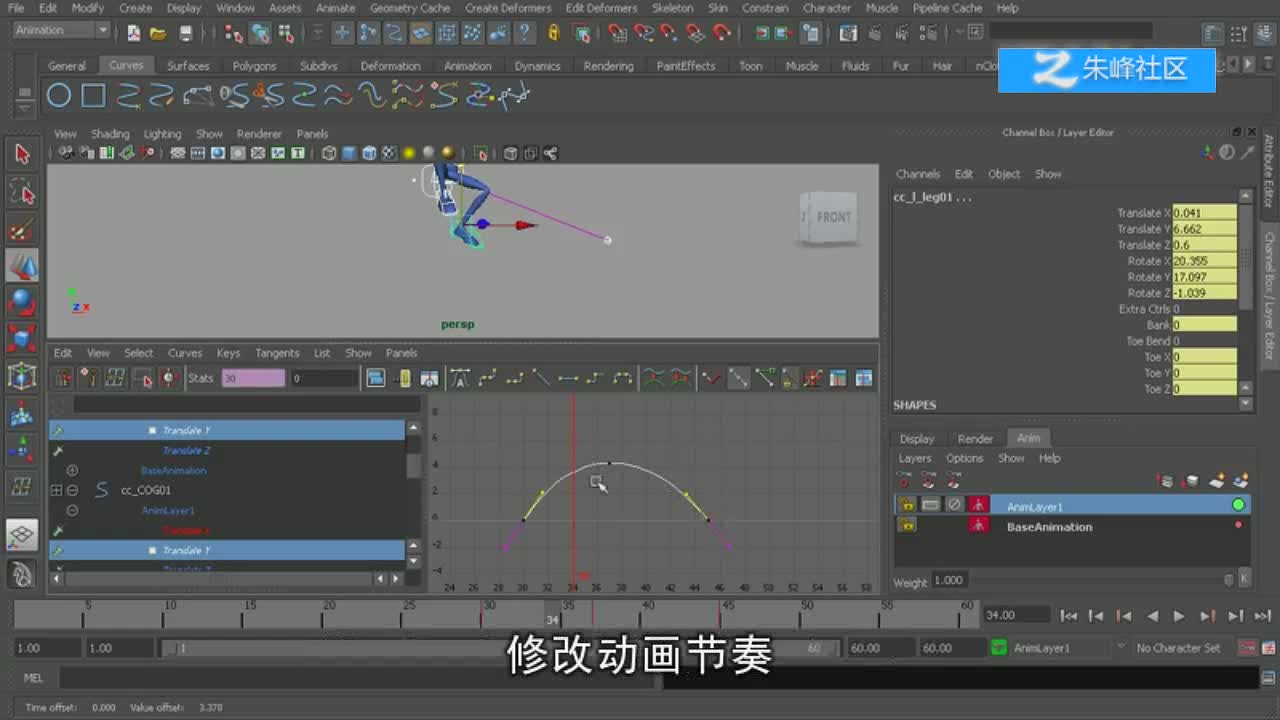This screenshot has height=720, width=1280.
Task: Switch to the Polygons shelf tab
Action: click(254, 66)
